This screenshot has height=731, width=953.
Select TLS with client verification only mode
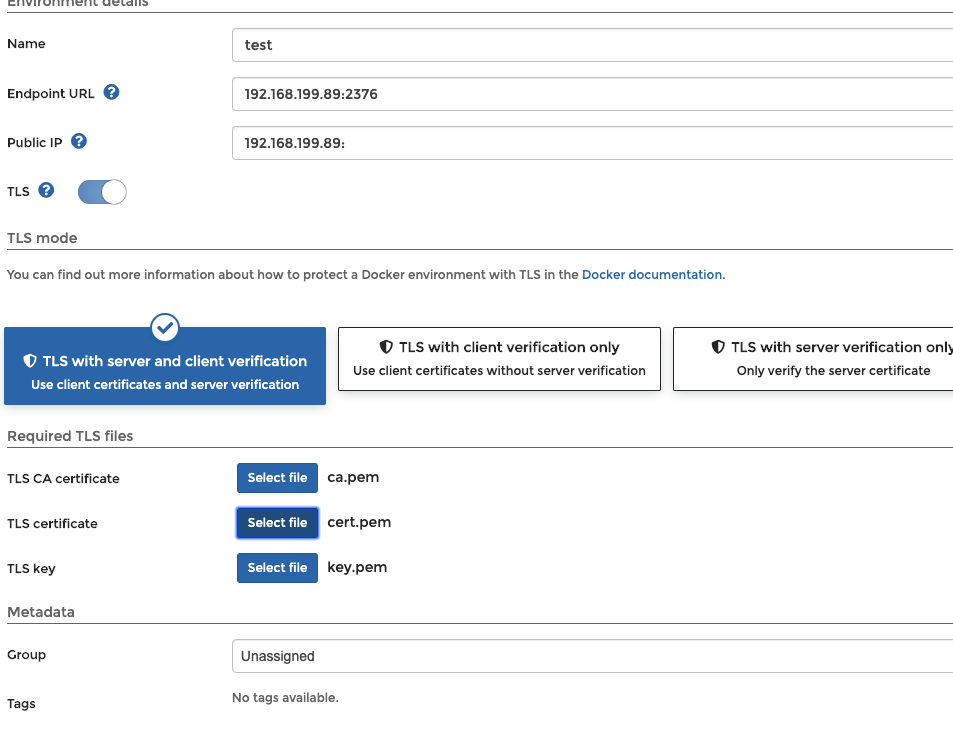pos(499,358)
